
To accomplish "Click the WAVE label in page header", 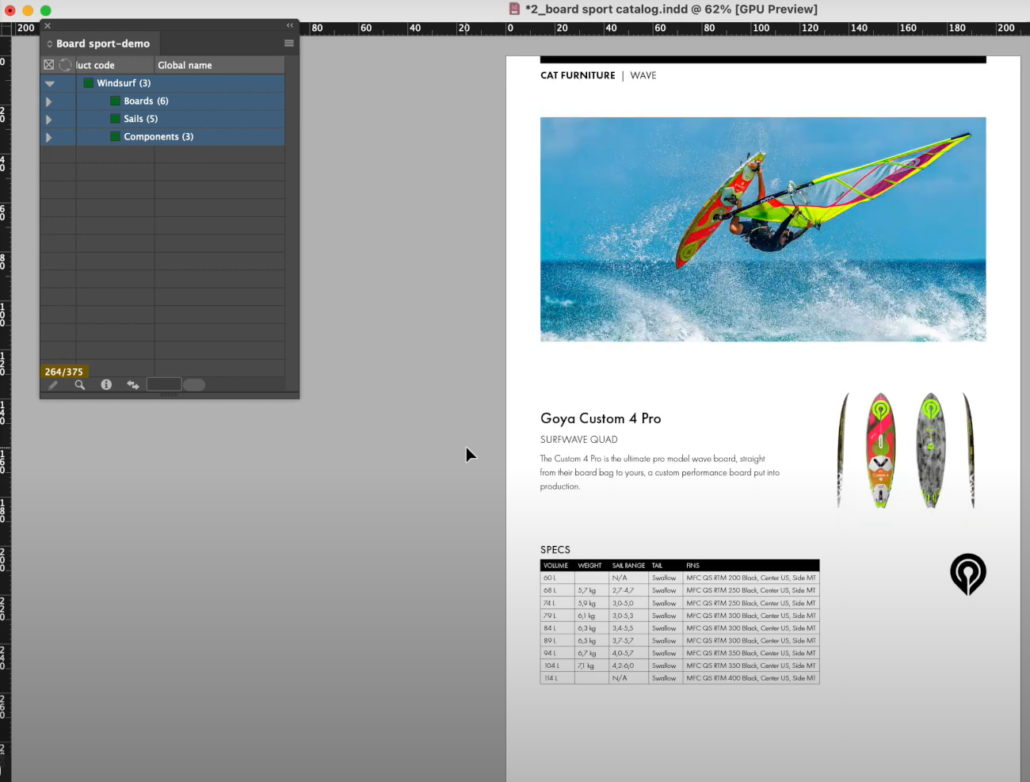I will (x=643, y=76).
